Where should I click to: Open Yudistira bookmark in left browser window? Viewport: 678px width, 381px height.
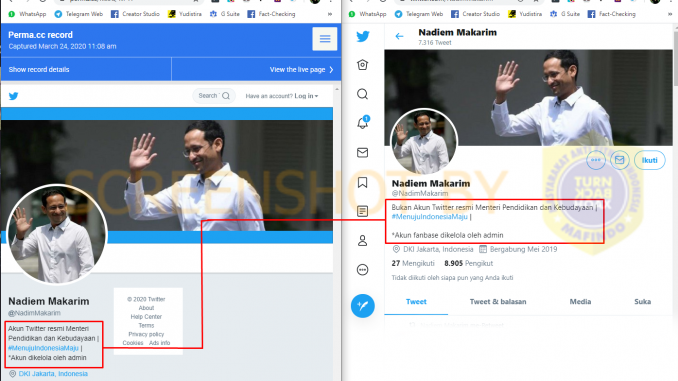(x=185, y=14)
